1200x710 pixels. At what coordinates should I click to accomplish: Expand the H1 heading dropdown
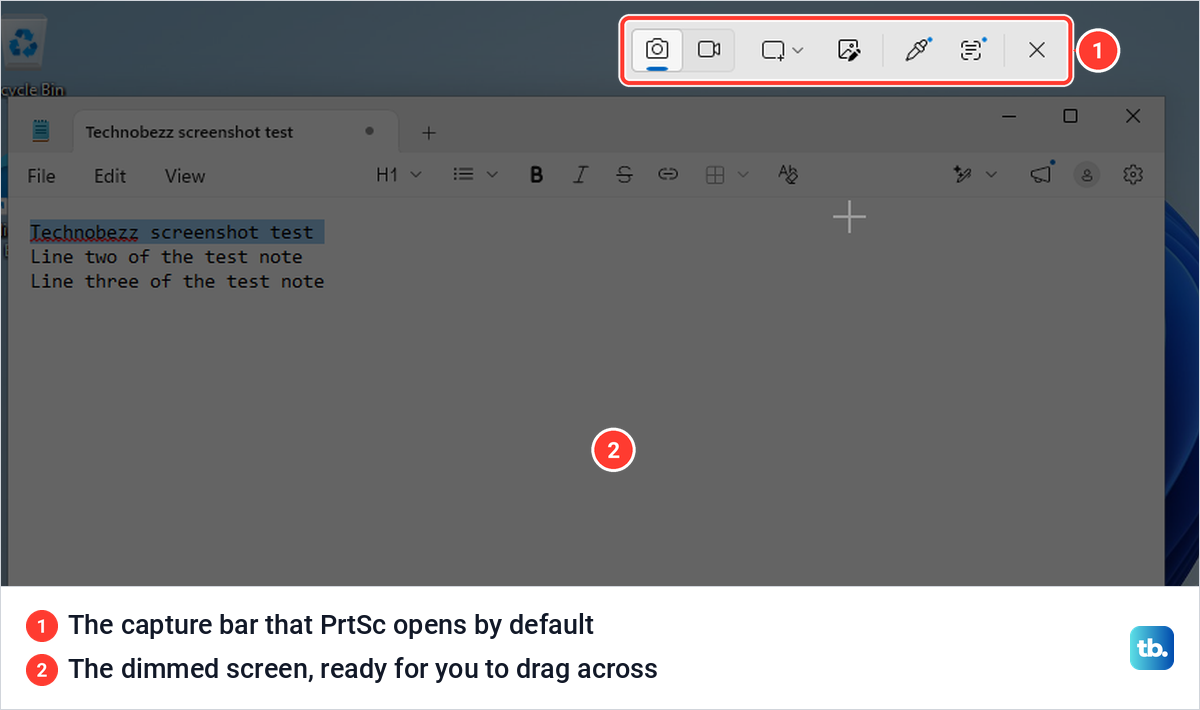click(399, 175)
